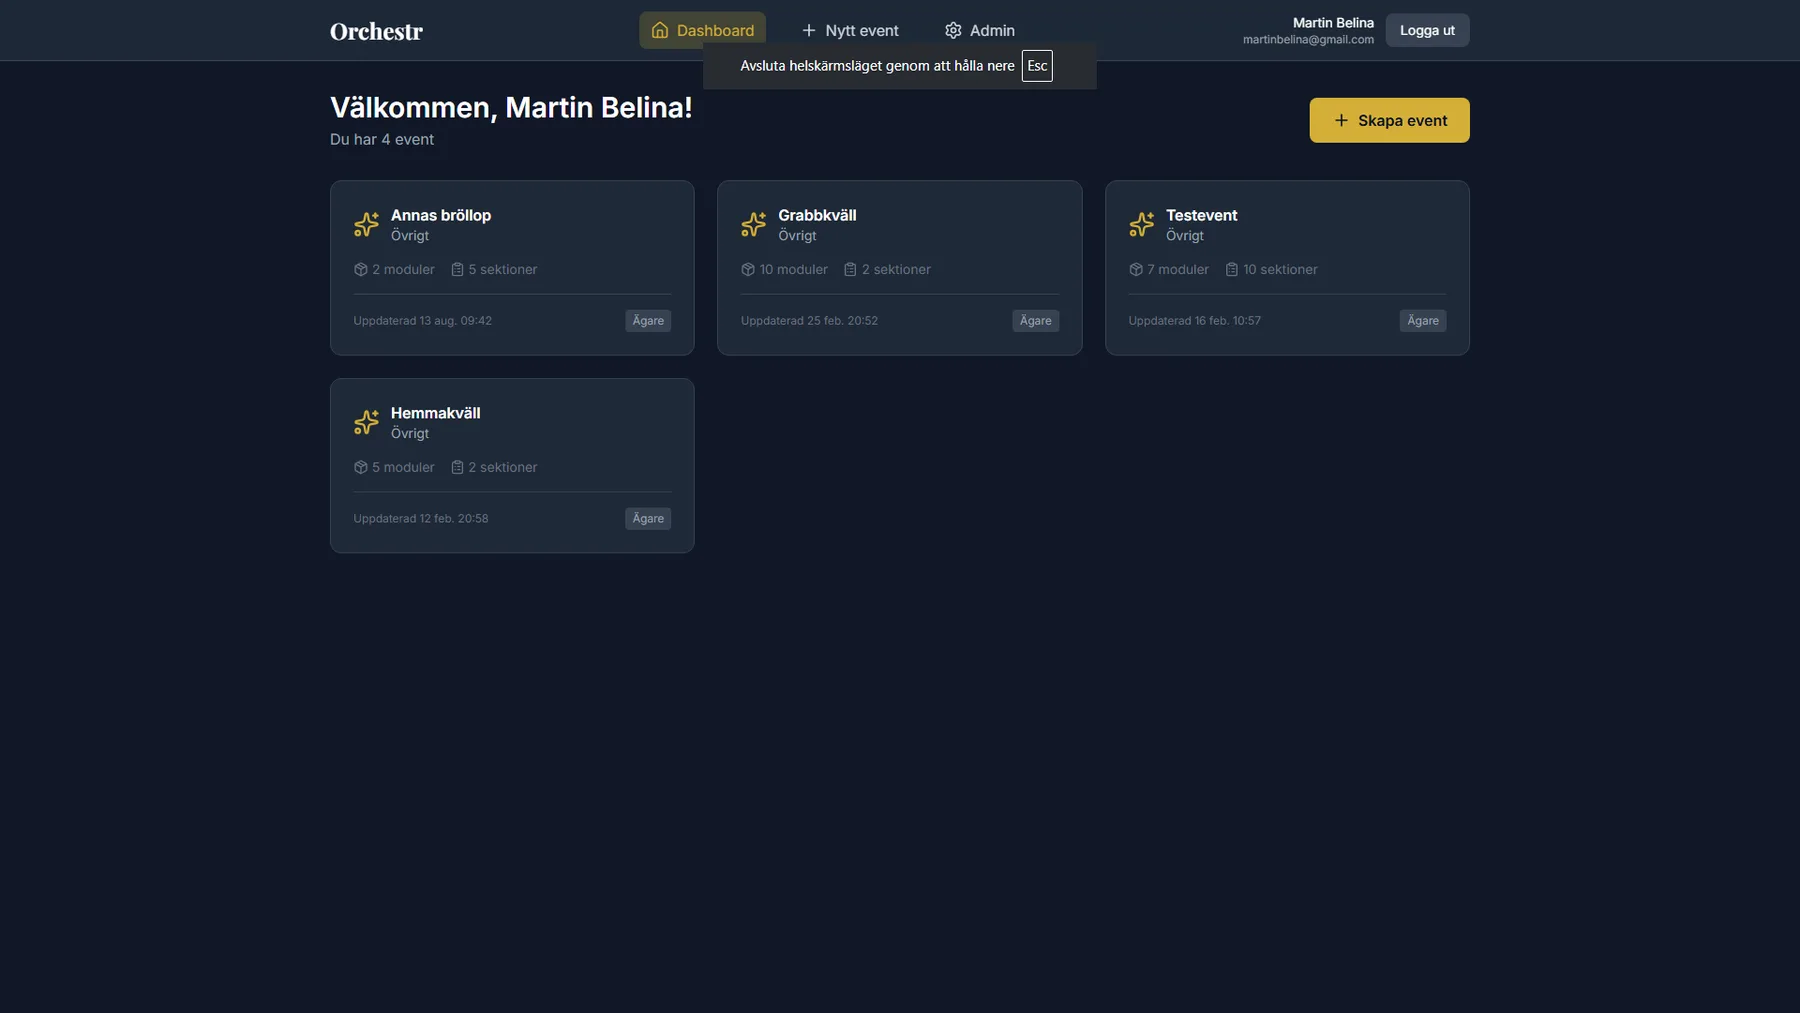This screenshot has width=1800, height=1013.
Task: Click Övrigt label under Testevent
Action: coord(1184,236)
